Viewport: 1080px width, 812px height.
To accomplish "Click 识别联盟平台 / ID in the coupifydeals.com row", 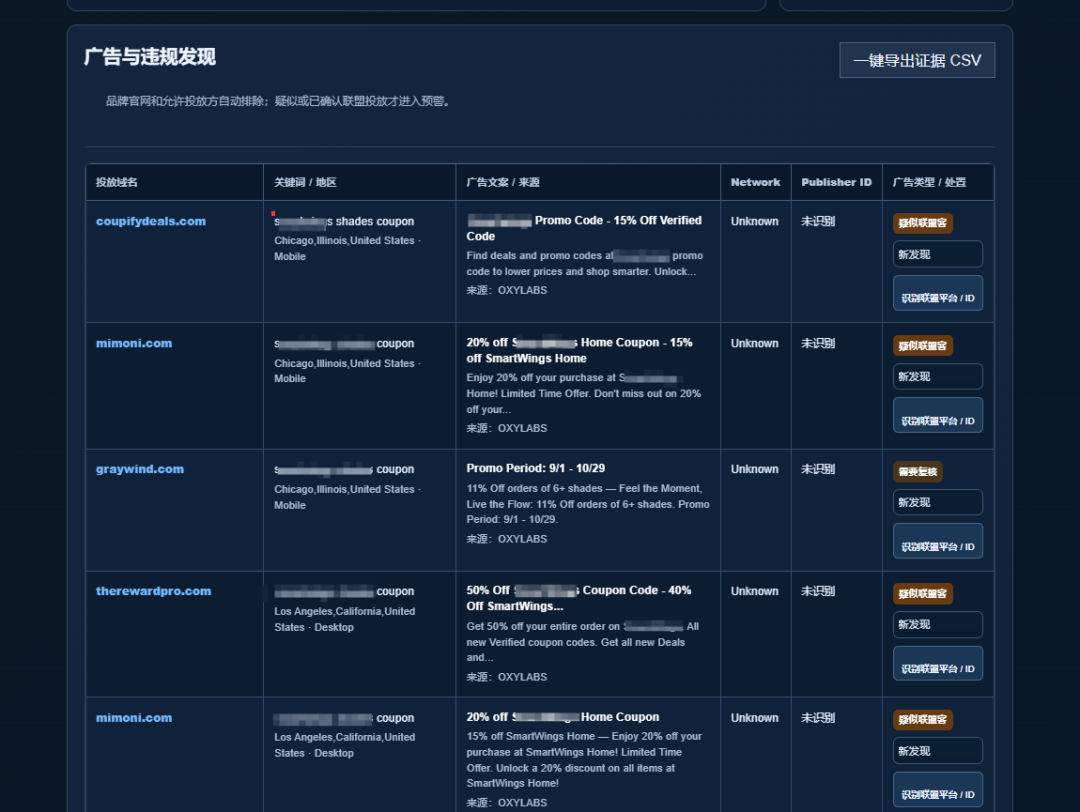I will (x=937, y=293).
